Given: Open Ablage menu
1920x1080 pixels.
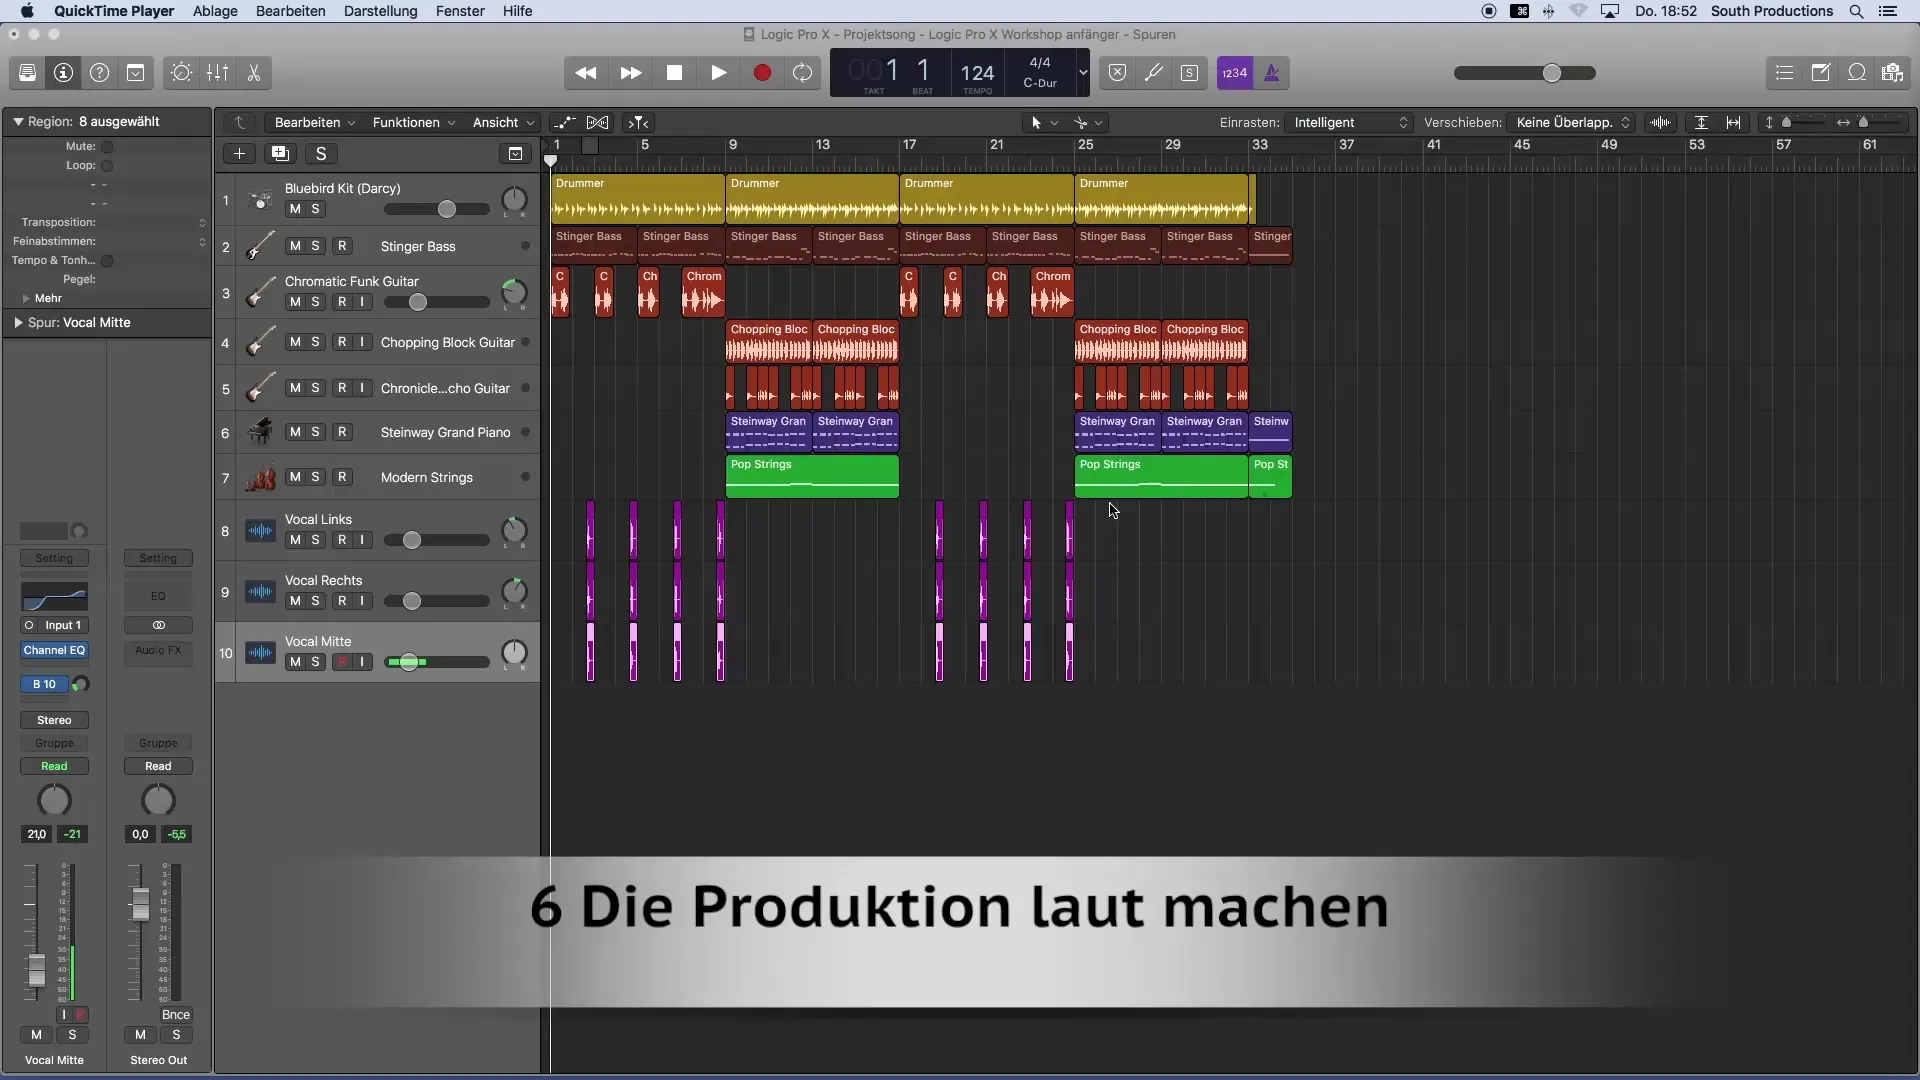Looking at the screenshot, I should click(215, 11).
